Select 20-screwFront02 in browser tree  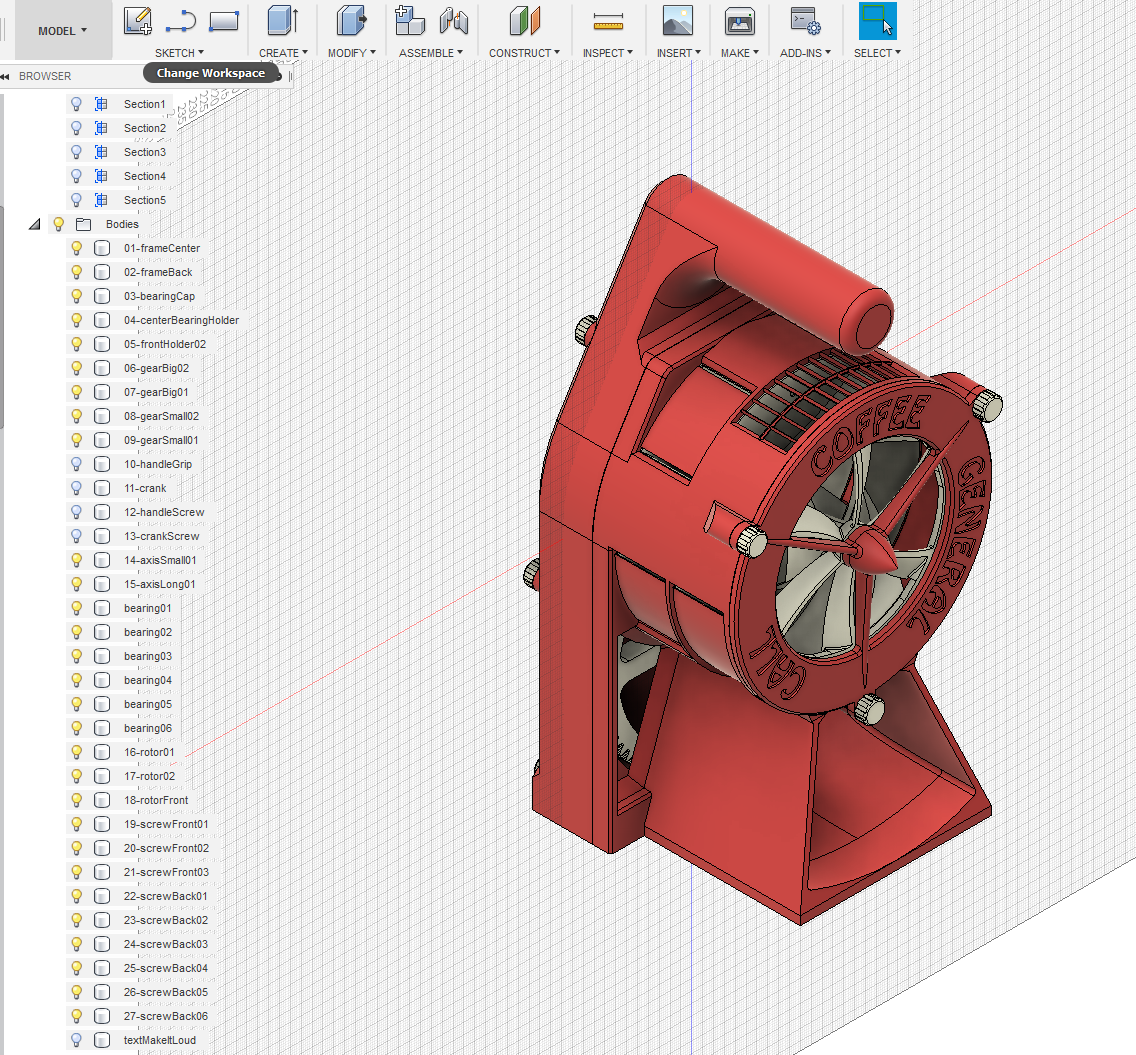(166, 848)
